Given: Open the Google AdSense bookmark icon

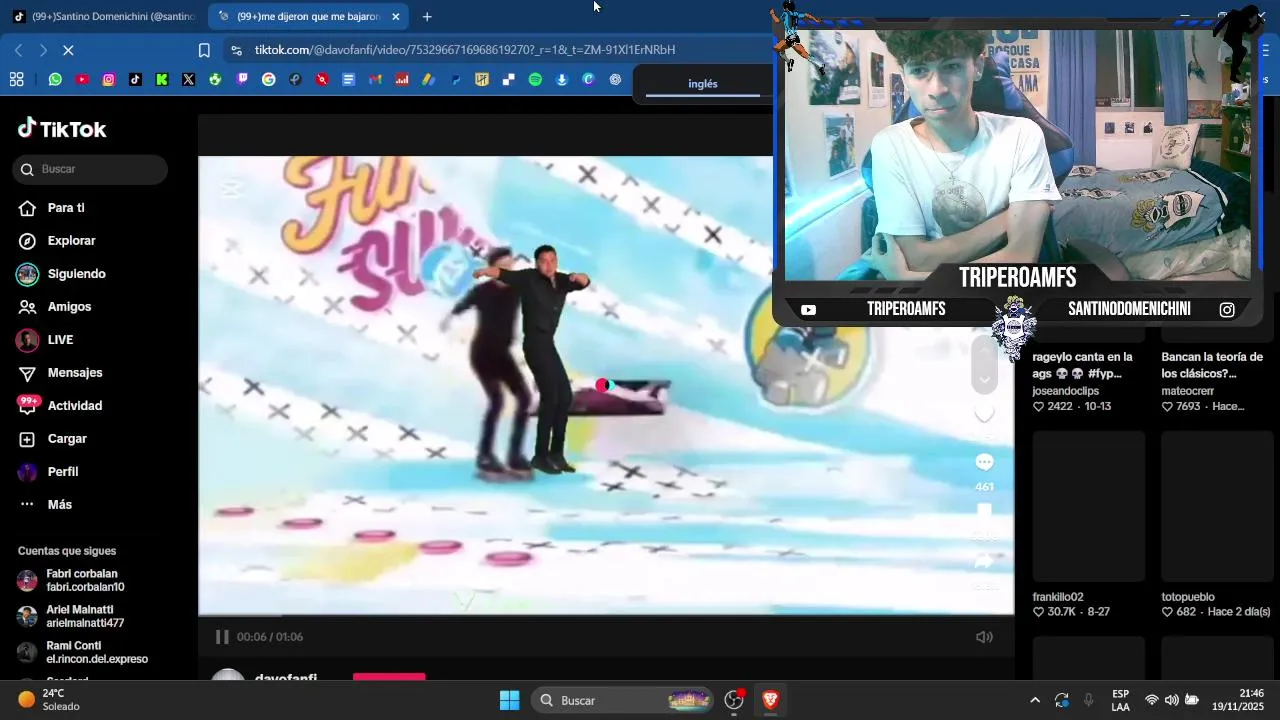Looking at the screenshot, I should [x=428, y=80].
